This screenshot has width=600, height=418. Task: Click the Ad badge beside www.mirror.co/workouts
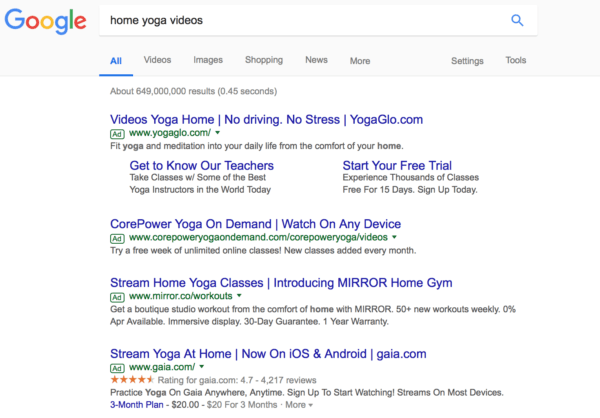(117, 297)
